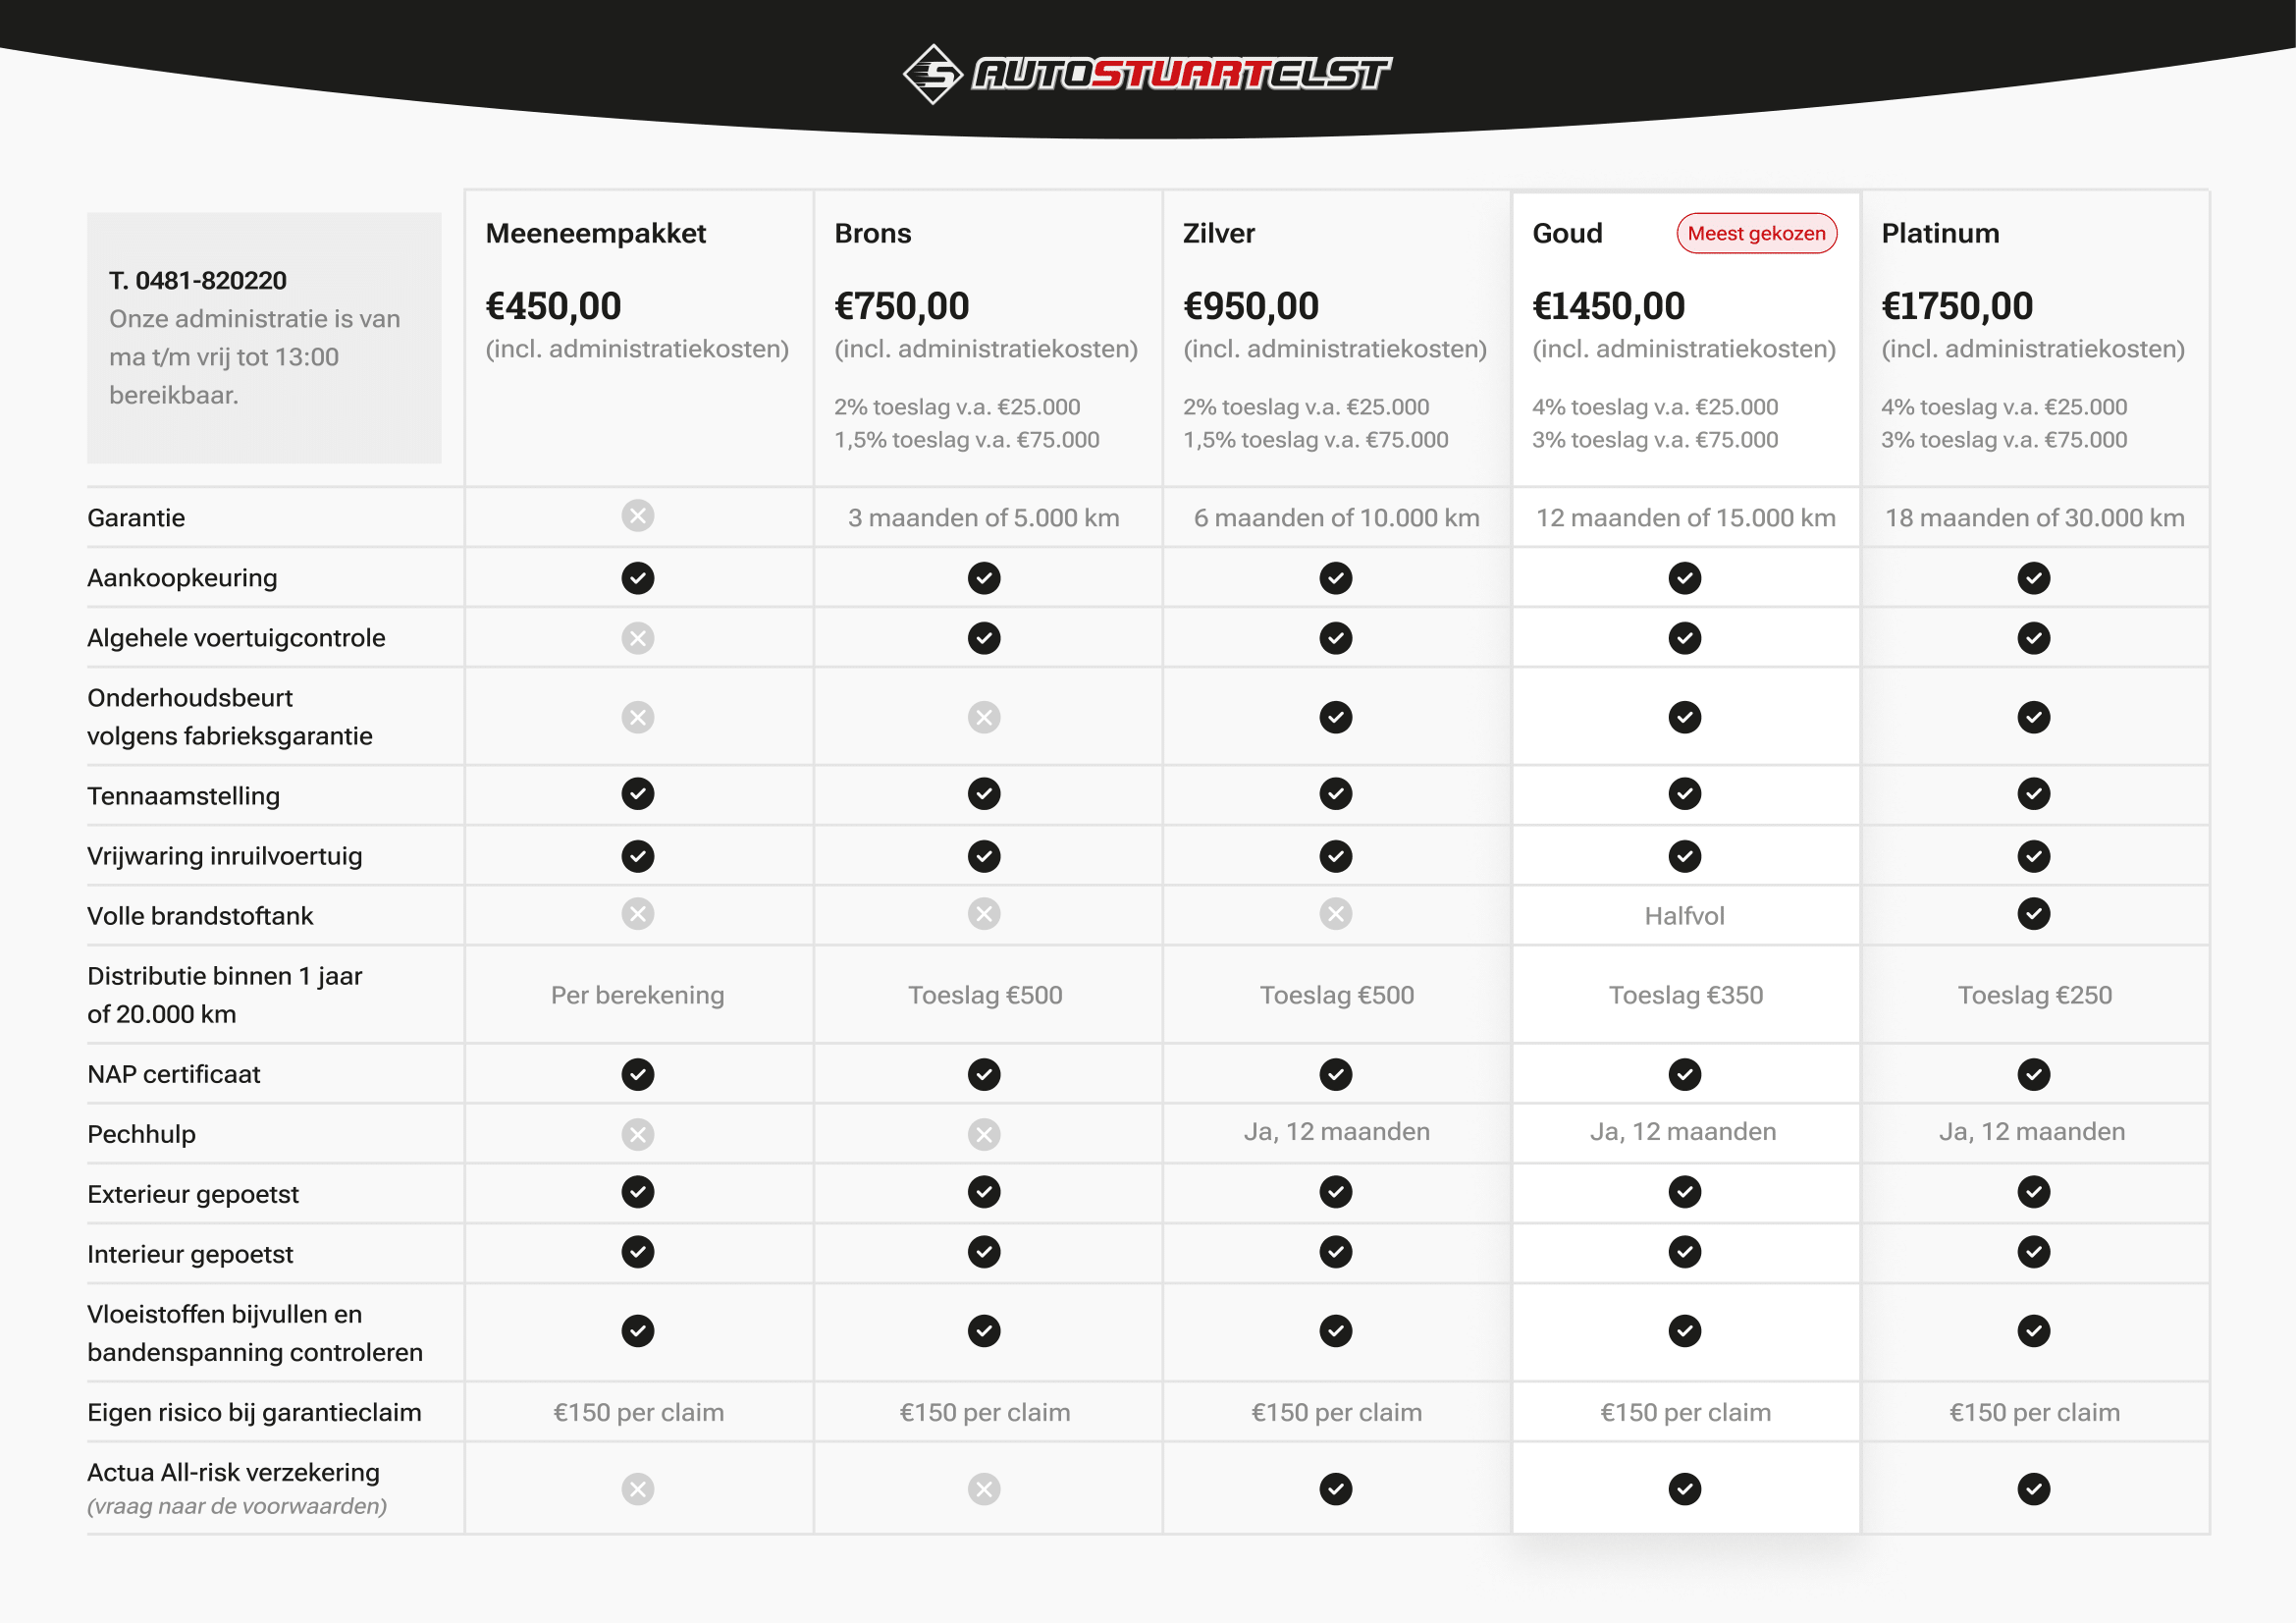Viewport: 2296px width, 1623px height.
Task: Click Halfvol text in Goud column
Action: (x=1684, y=916)
